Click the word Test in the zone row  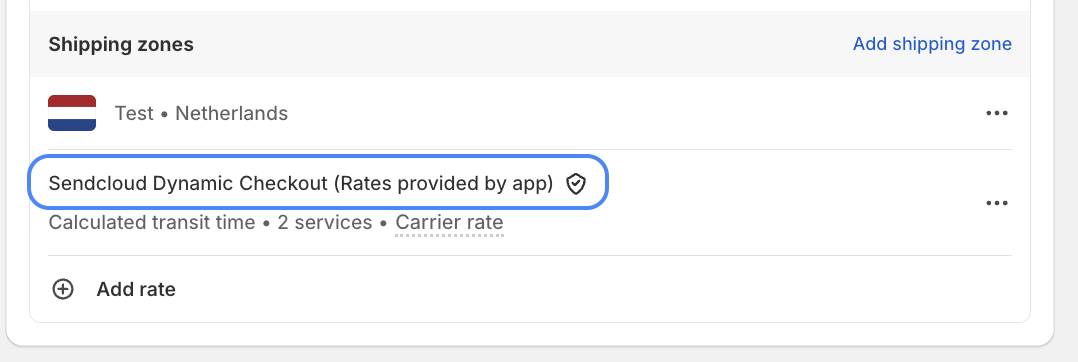click(x=134, y=113)
